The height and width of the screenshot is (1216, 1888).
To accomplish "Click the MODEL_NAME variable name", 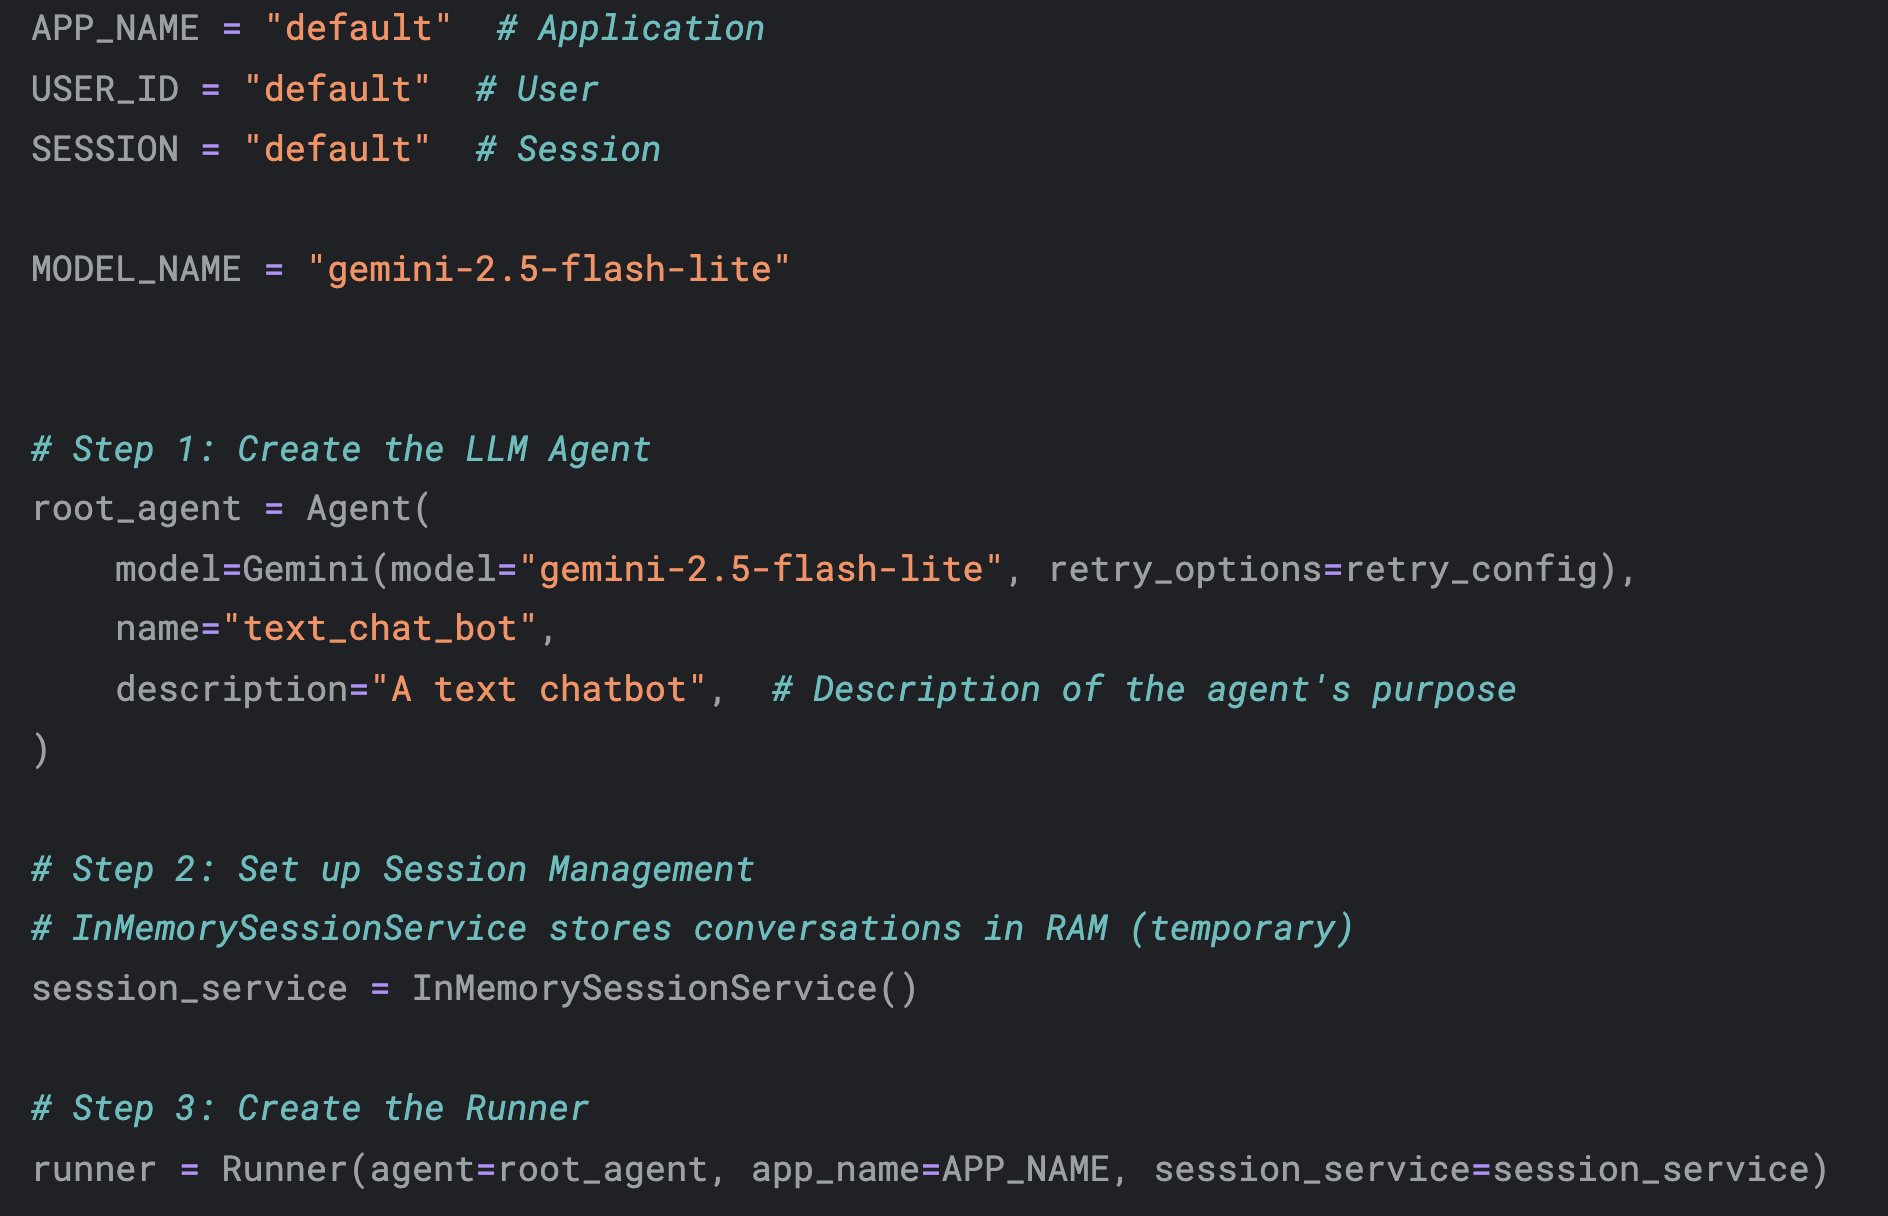I will pos(136,269).
